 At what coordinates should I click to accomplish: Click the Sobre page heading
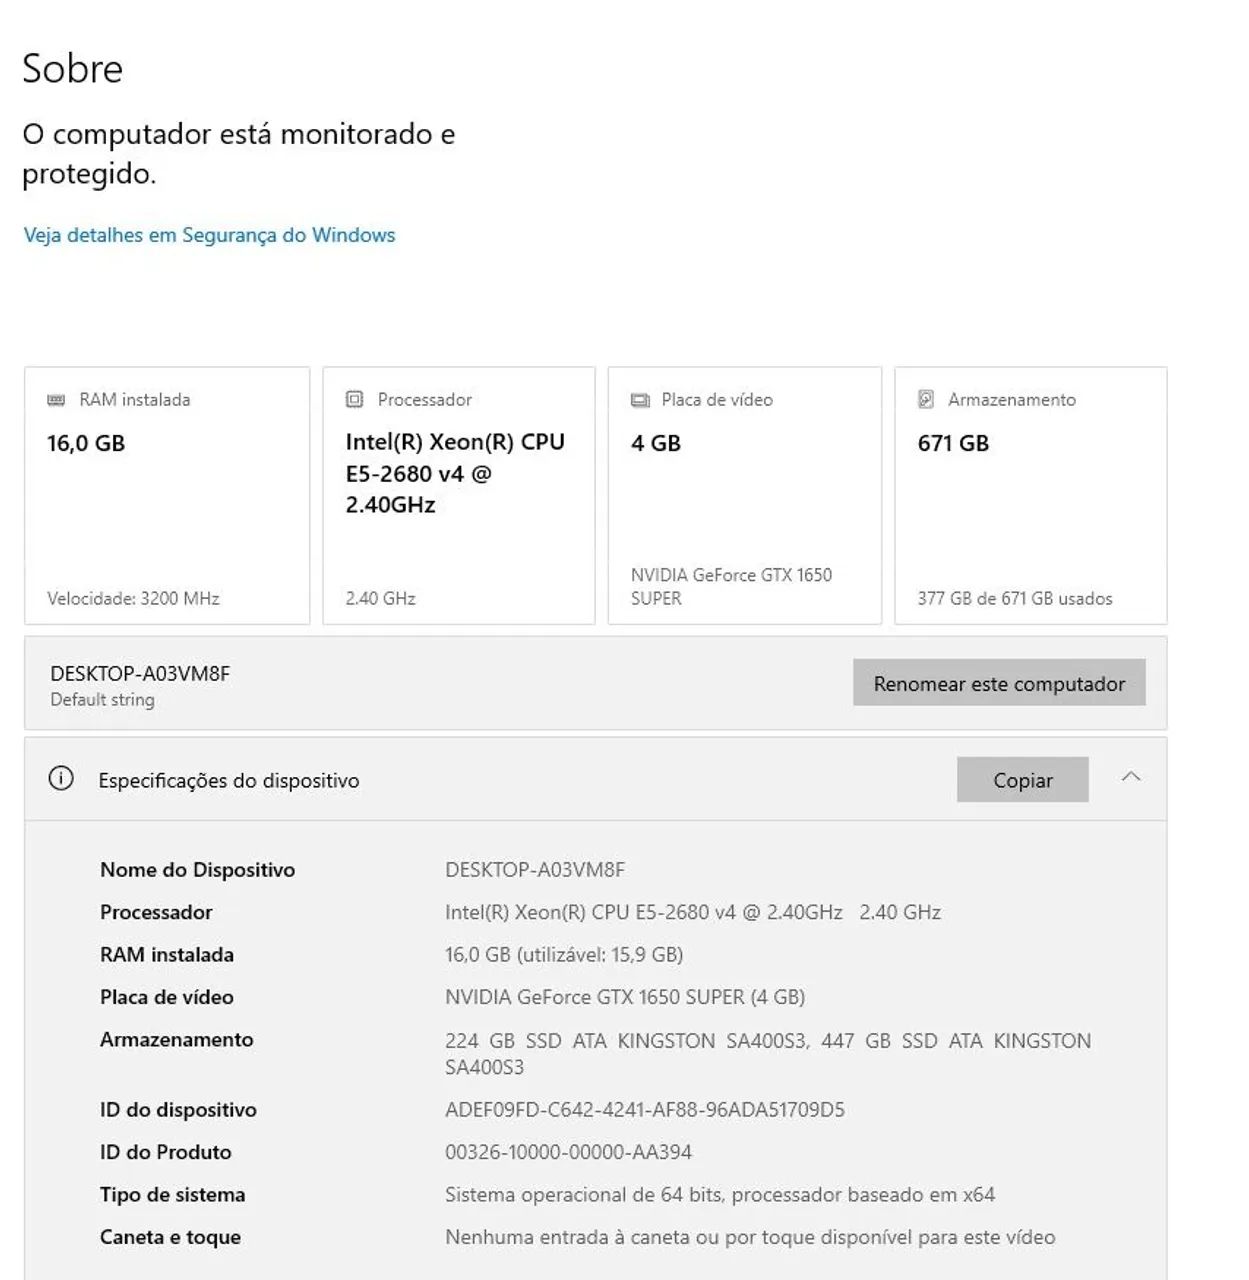(73, 68)
